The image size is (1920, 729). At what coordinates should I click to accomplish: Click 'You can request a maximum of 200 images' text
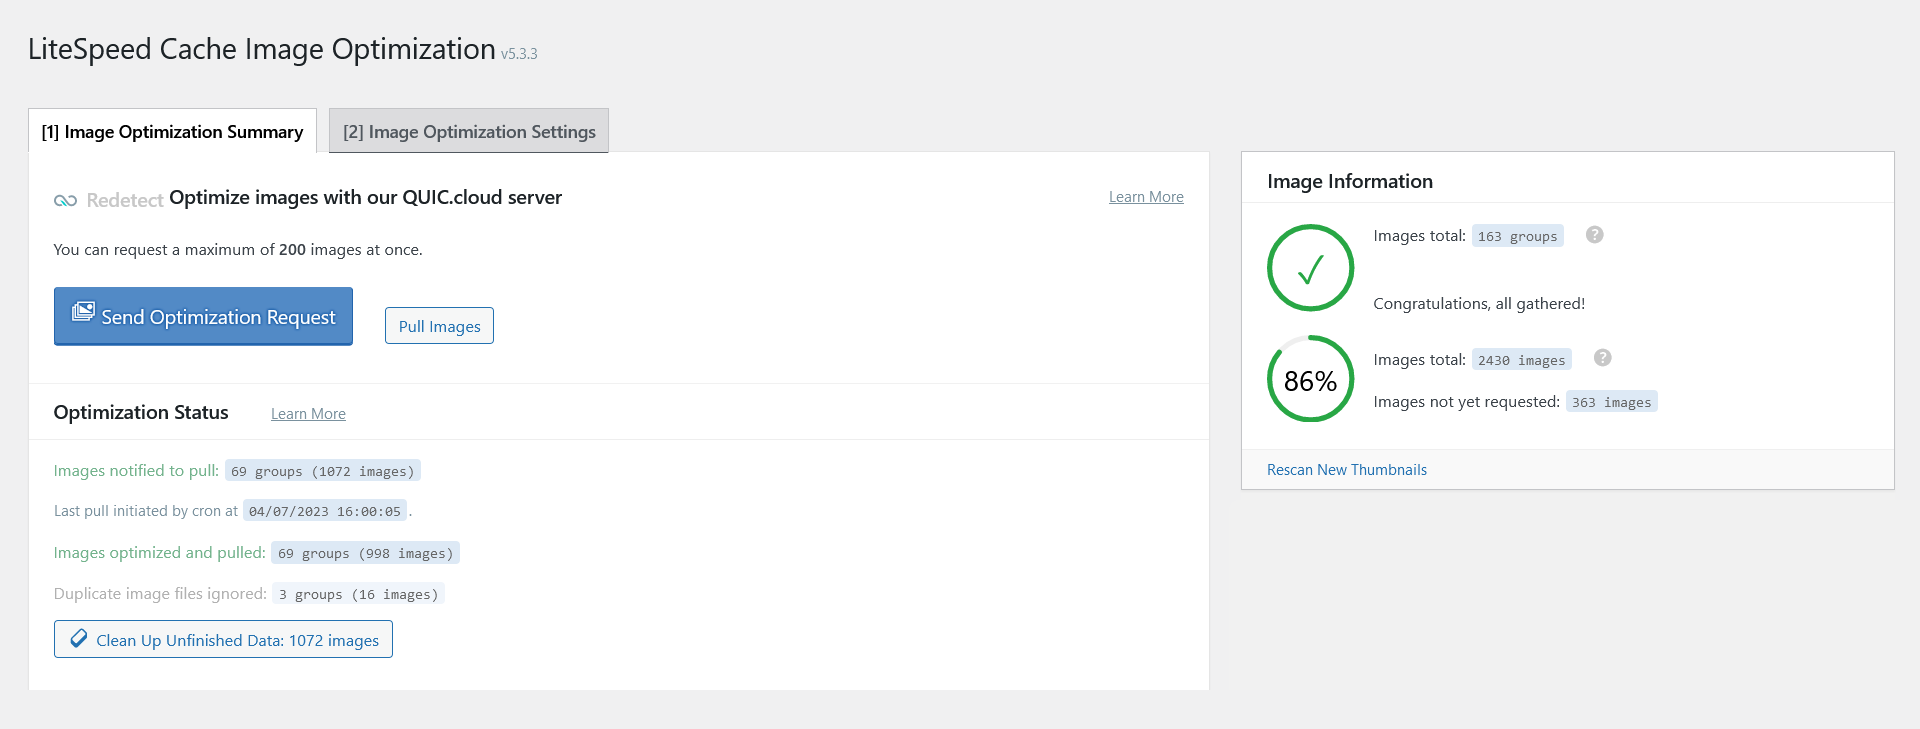[x=238, y=250]
